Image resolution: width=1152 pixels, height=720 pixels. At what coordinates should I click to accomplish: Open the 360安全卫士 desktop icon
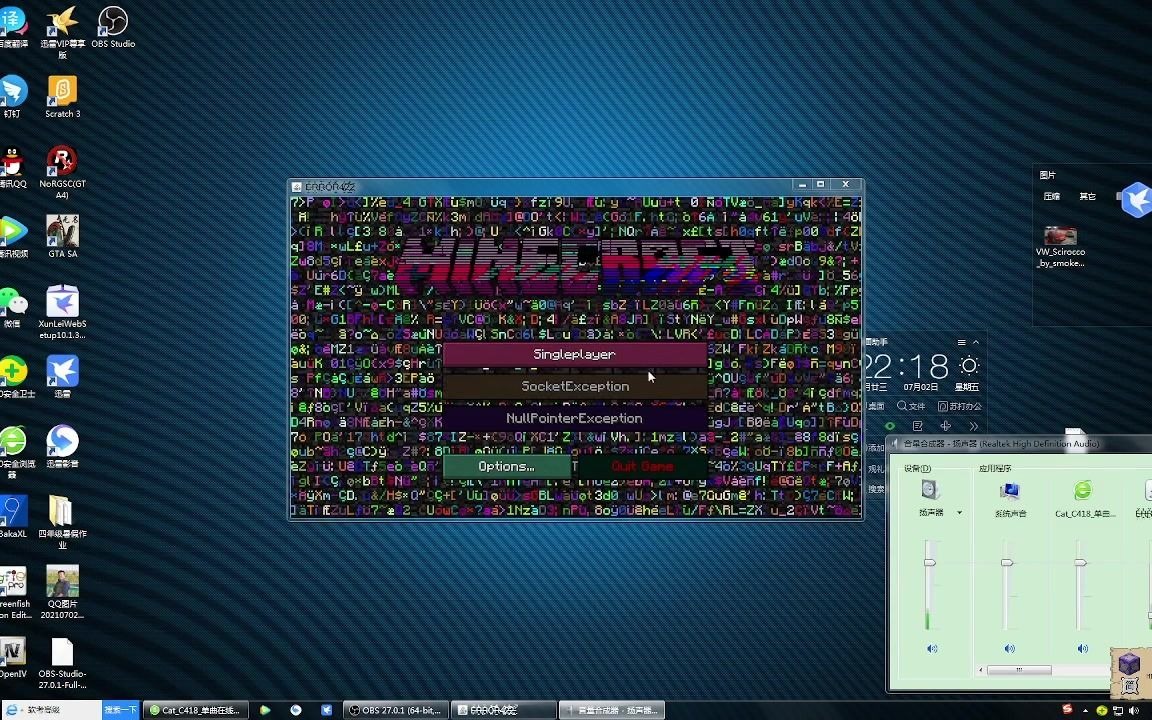click(15, 376)
